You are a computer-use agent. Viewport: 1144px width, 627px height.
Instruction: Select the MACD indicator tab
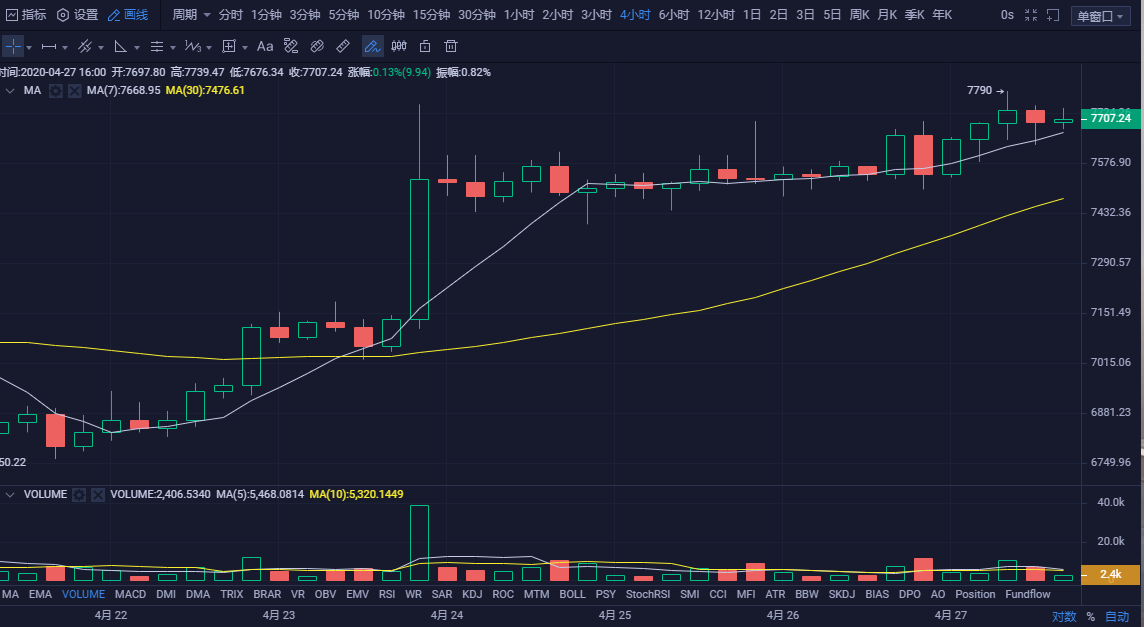coord(130,594)
